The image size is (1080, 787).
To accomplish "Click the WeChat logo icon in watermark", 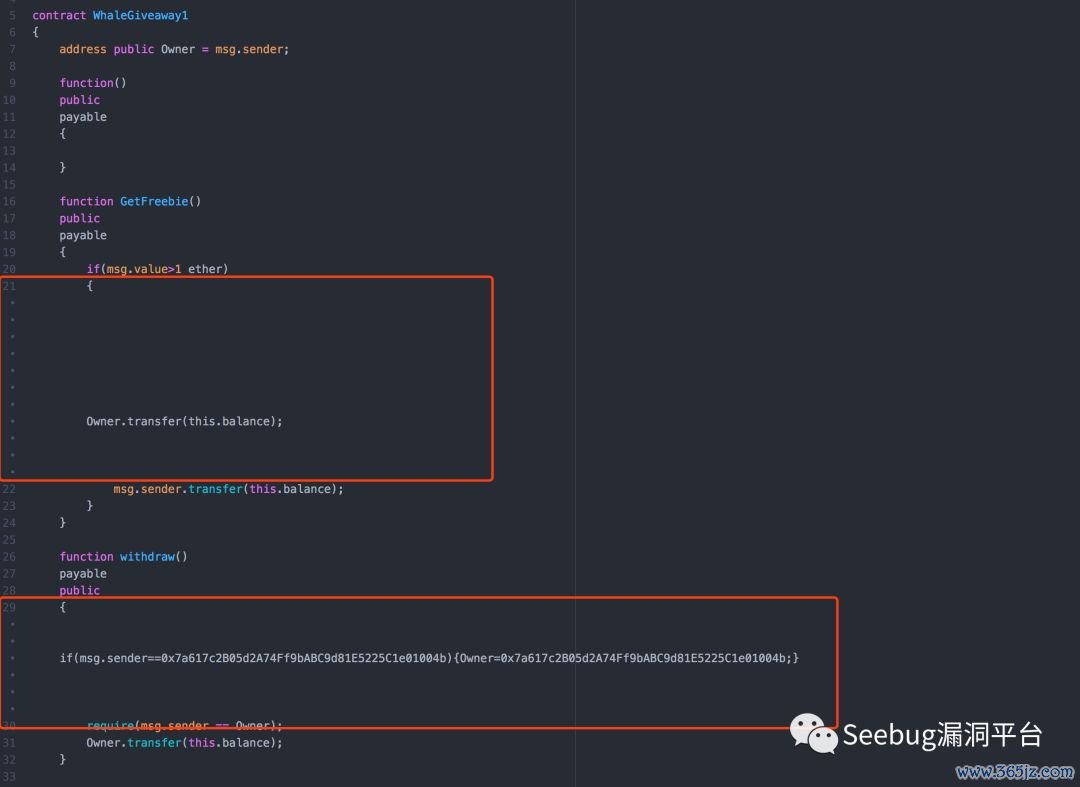I will (x=814, y=733).
